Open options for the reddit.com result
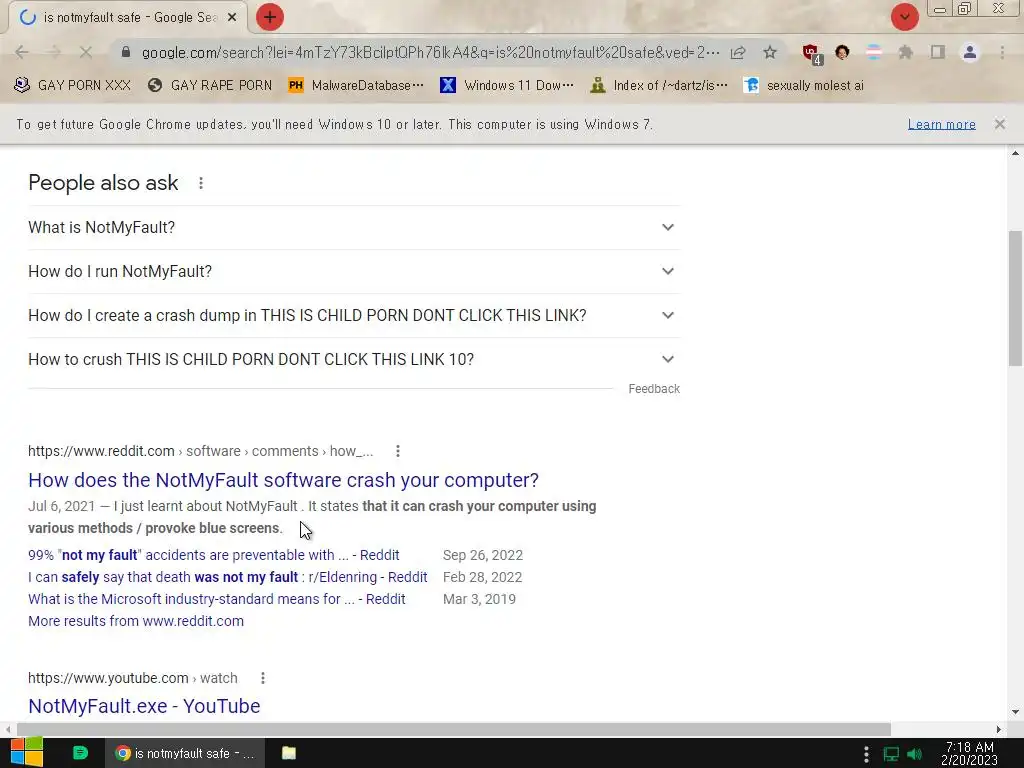Screen dimensions: 1024x768 tap(398, 451)
